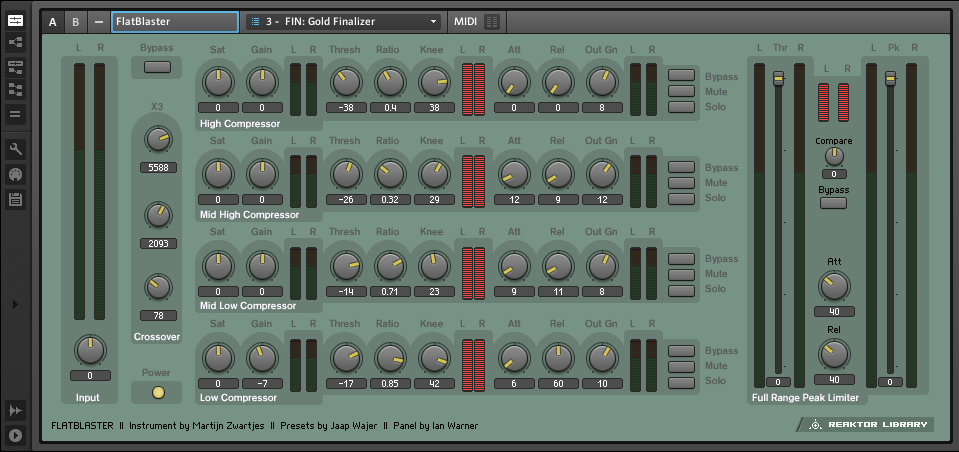
Task: Click the Low Compressor Gain value -7
Action: coord(262,384)
